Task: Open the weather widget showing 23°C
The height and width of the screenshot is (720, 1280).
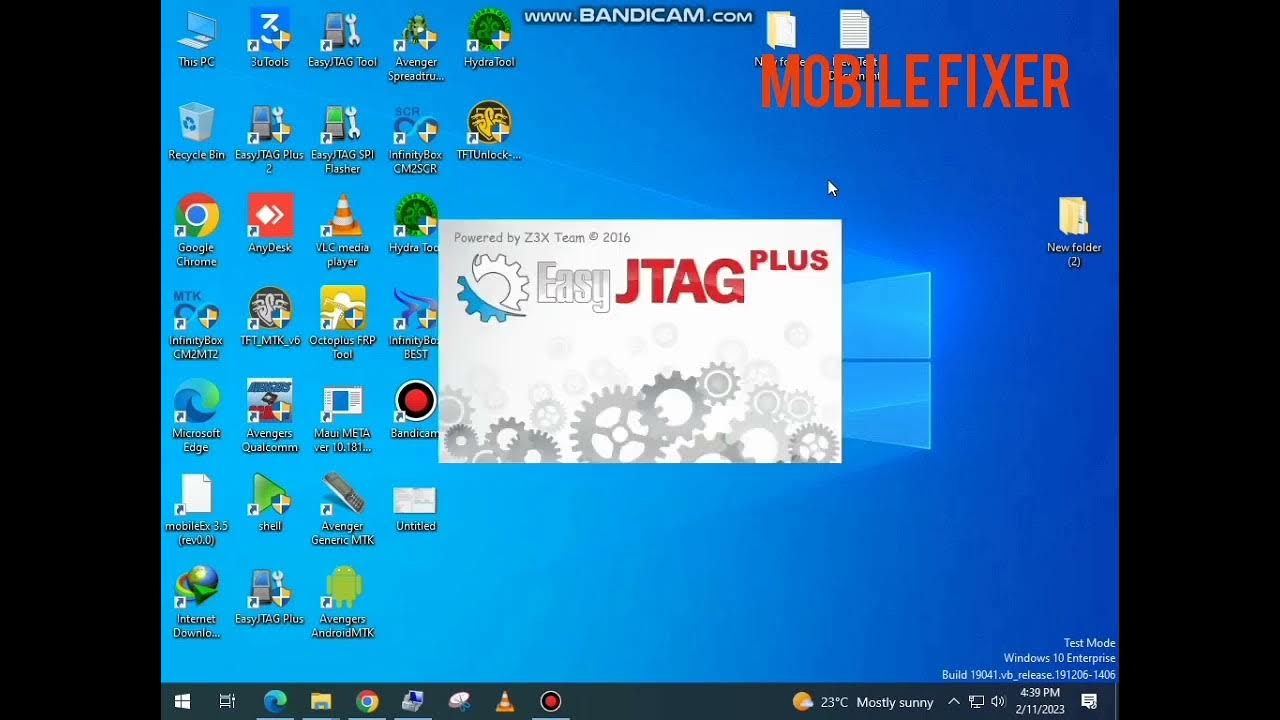Action: 863,702
